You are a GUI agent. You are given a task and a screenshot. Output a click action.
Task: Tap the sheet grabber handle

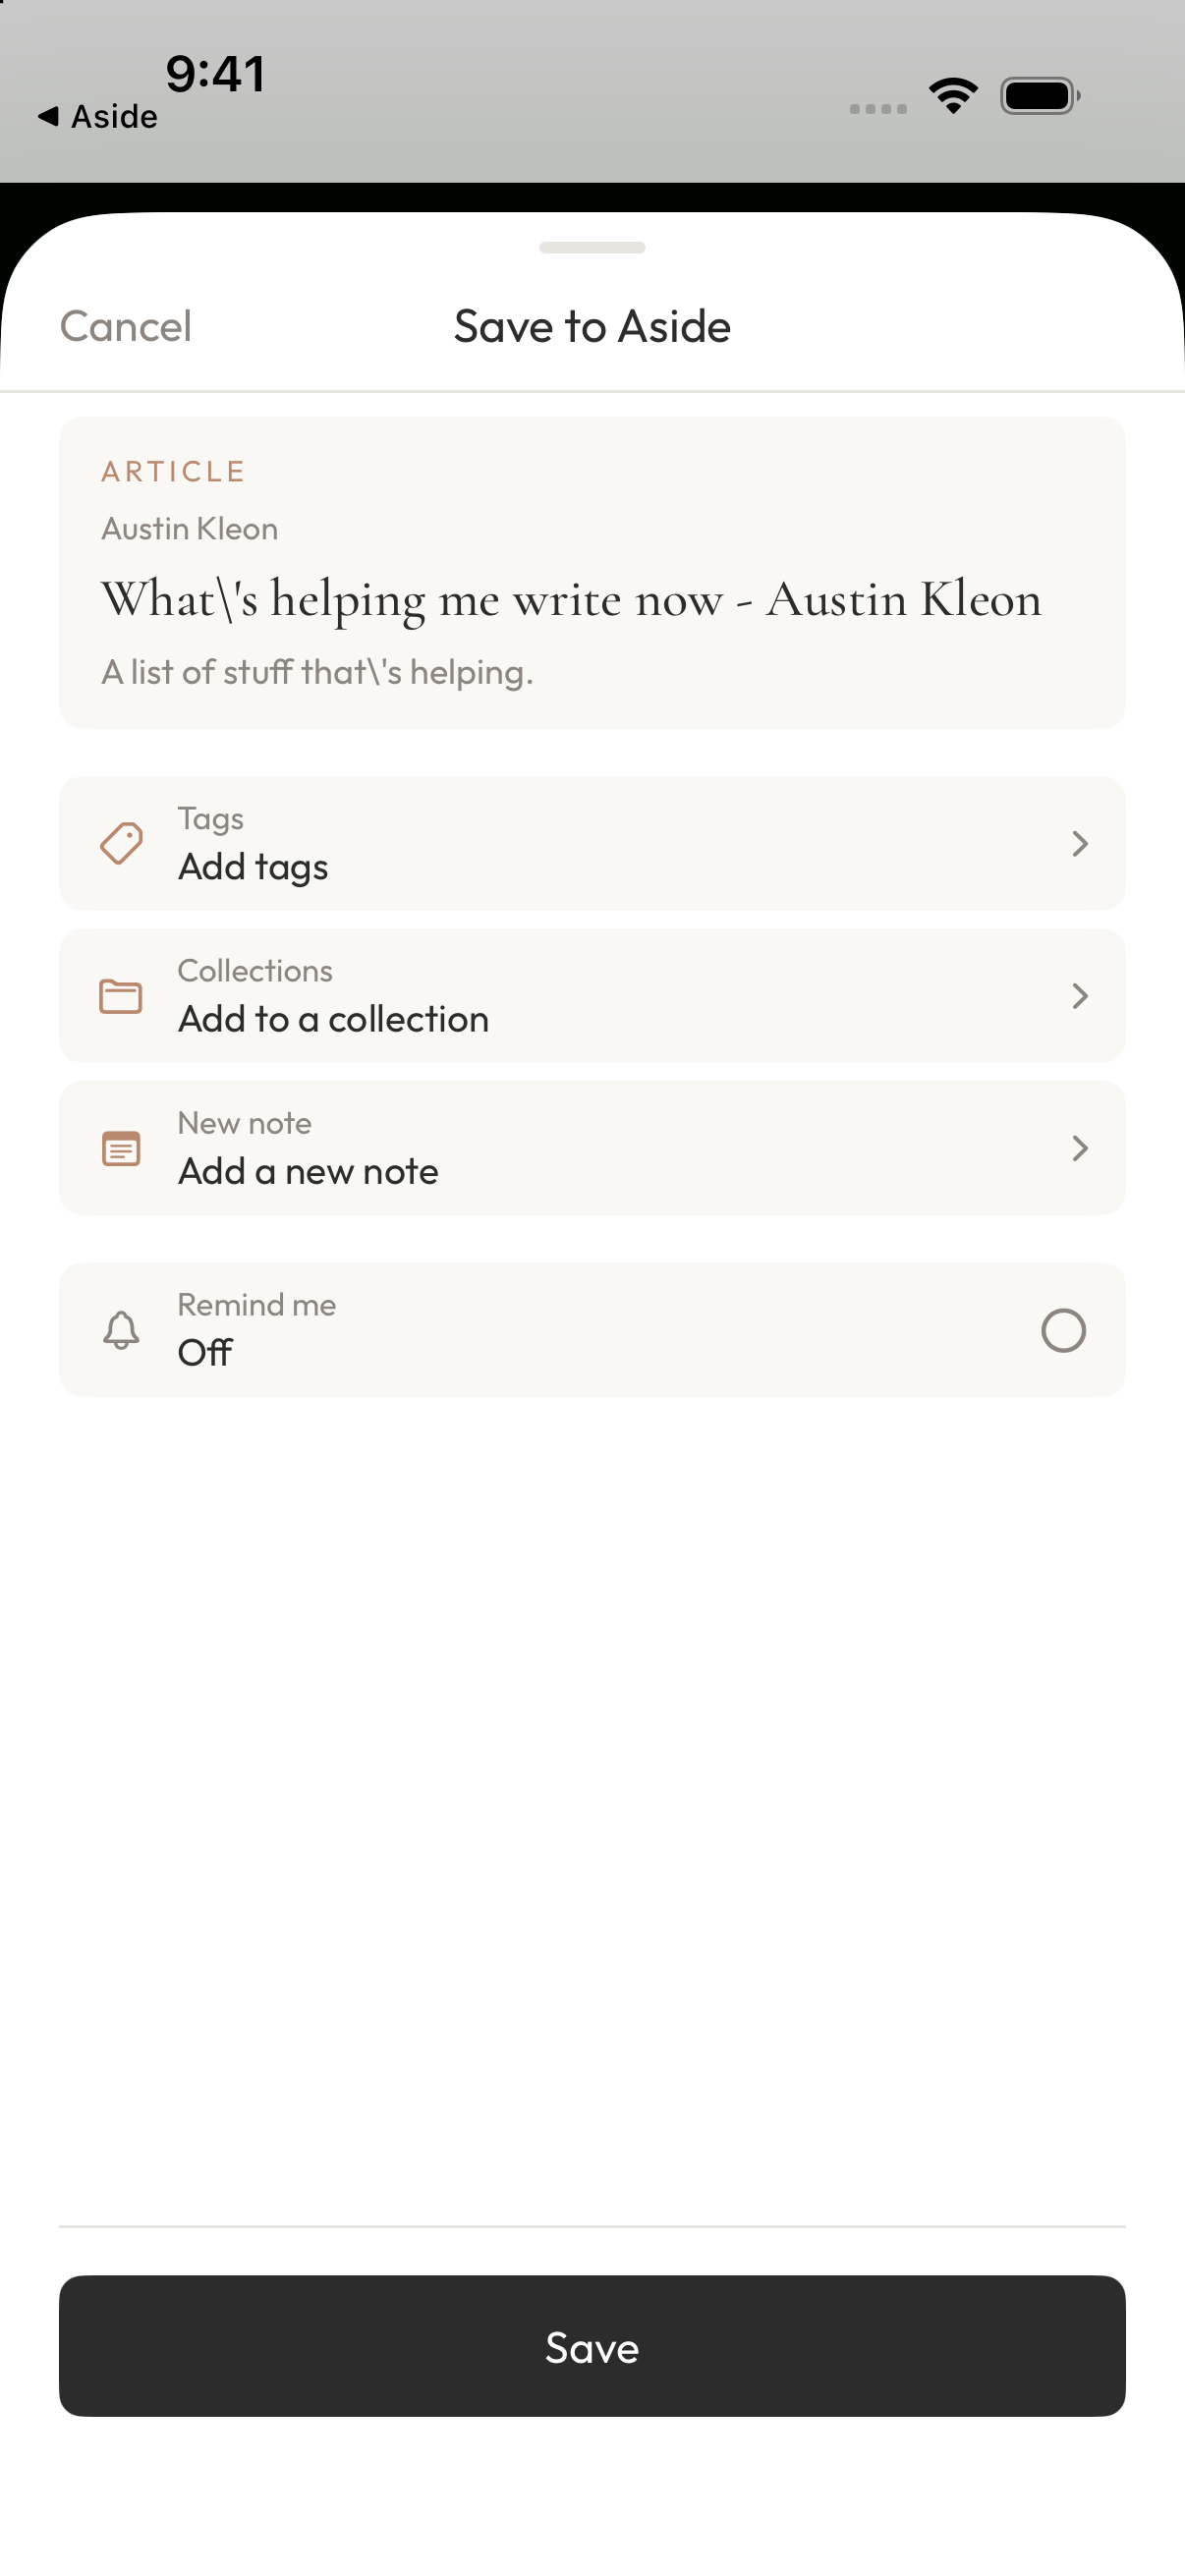pyautogui.click(x=592, y=247)
